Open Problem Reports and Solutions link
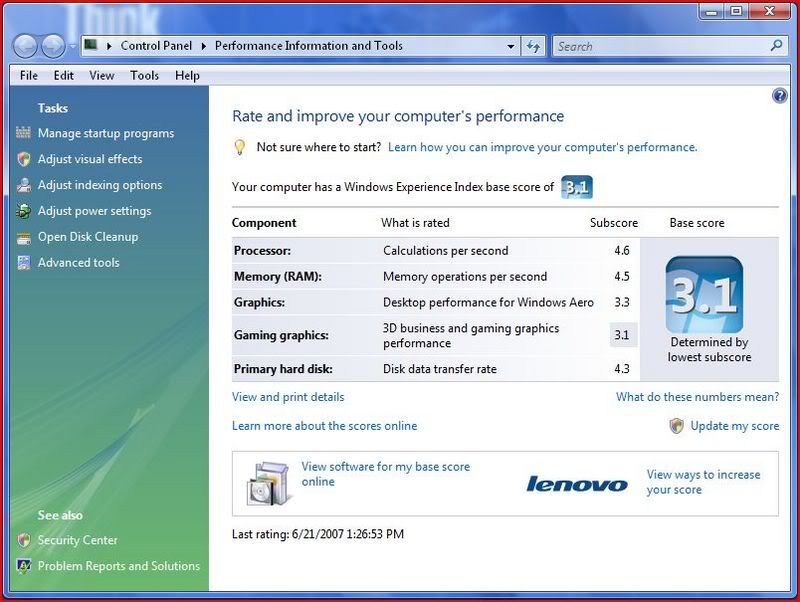Screen dimensions: 800x602 pyautogui.click(x=119, y=566)
